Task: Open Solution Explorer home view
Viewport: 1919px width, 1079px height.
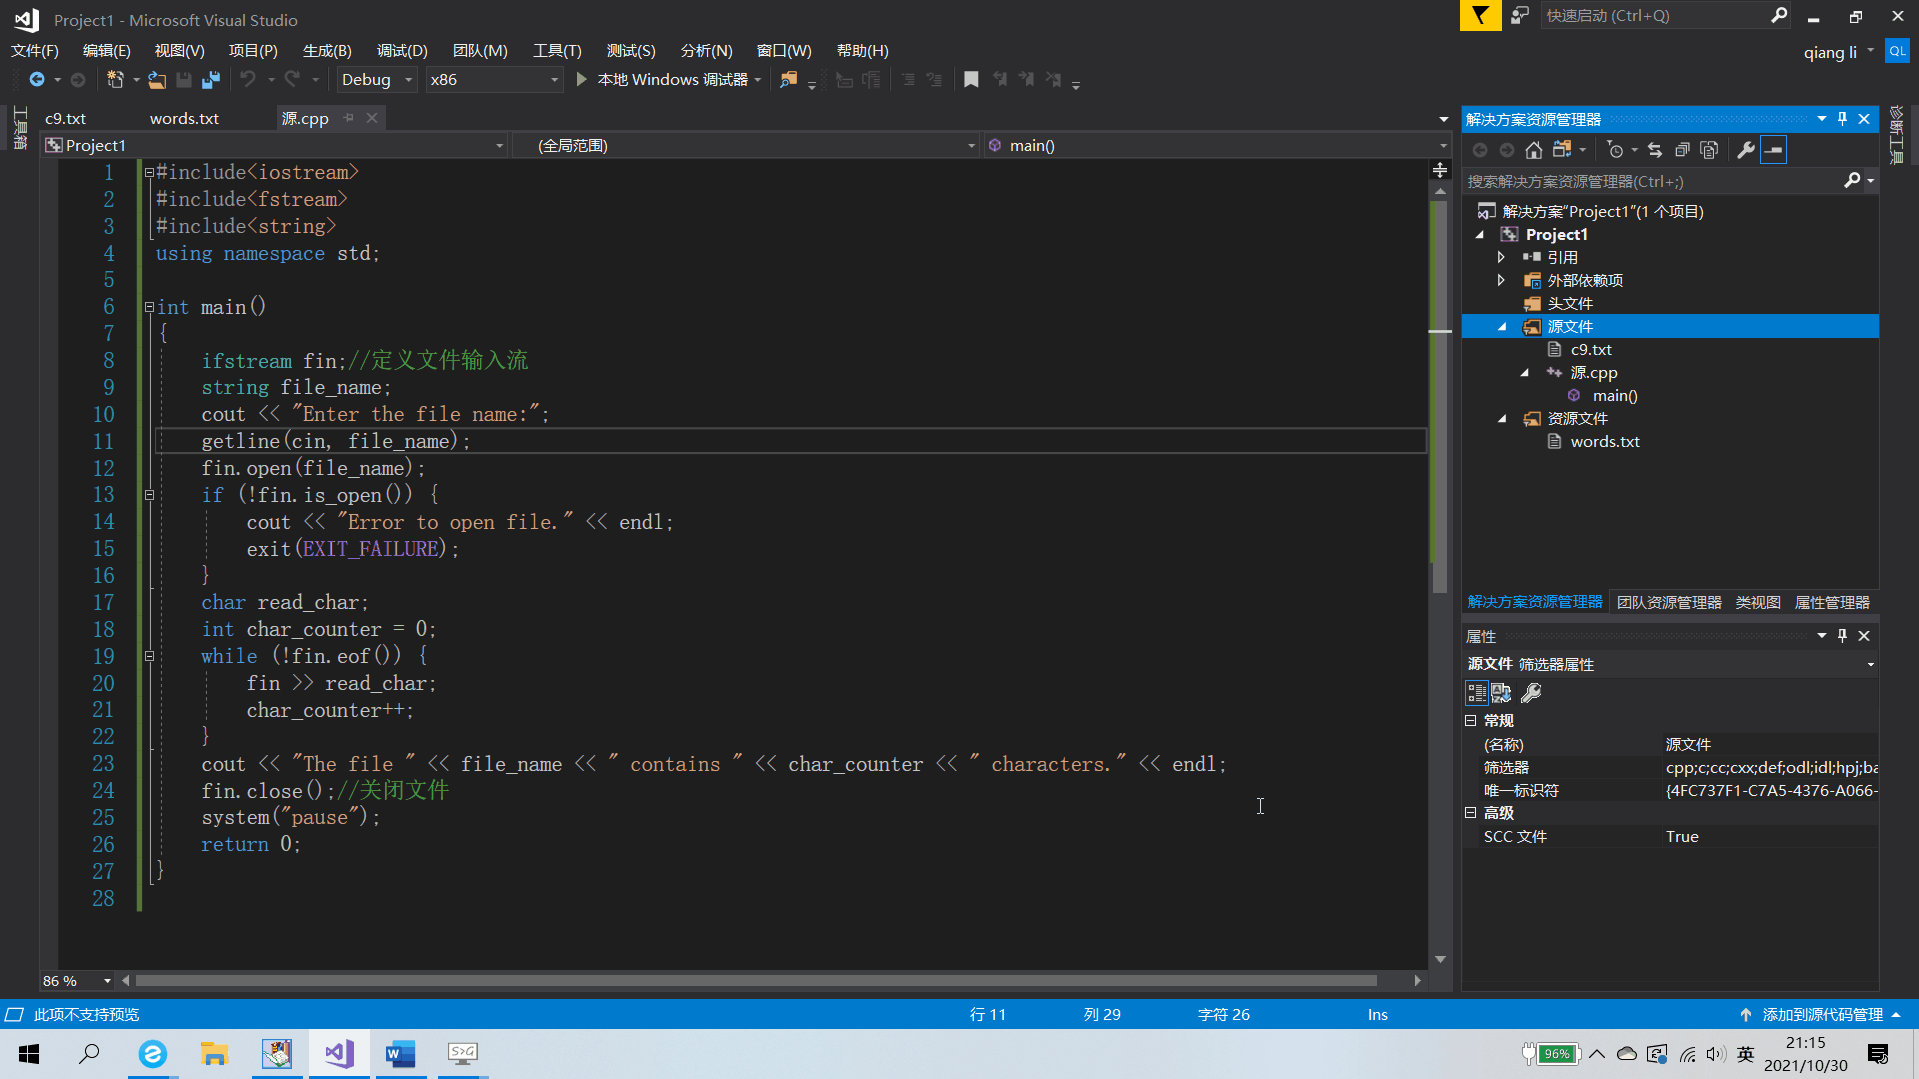Action: click(x=1534, y=150)
